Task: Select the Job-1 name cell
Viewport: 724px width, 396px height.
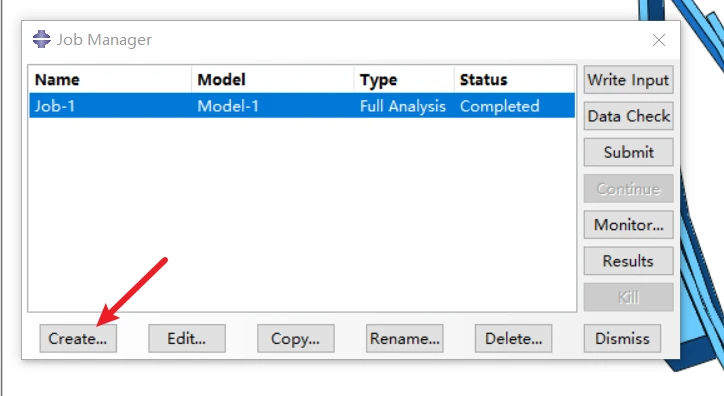Action: coord(110,106)
